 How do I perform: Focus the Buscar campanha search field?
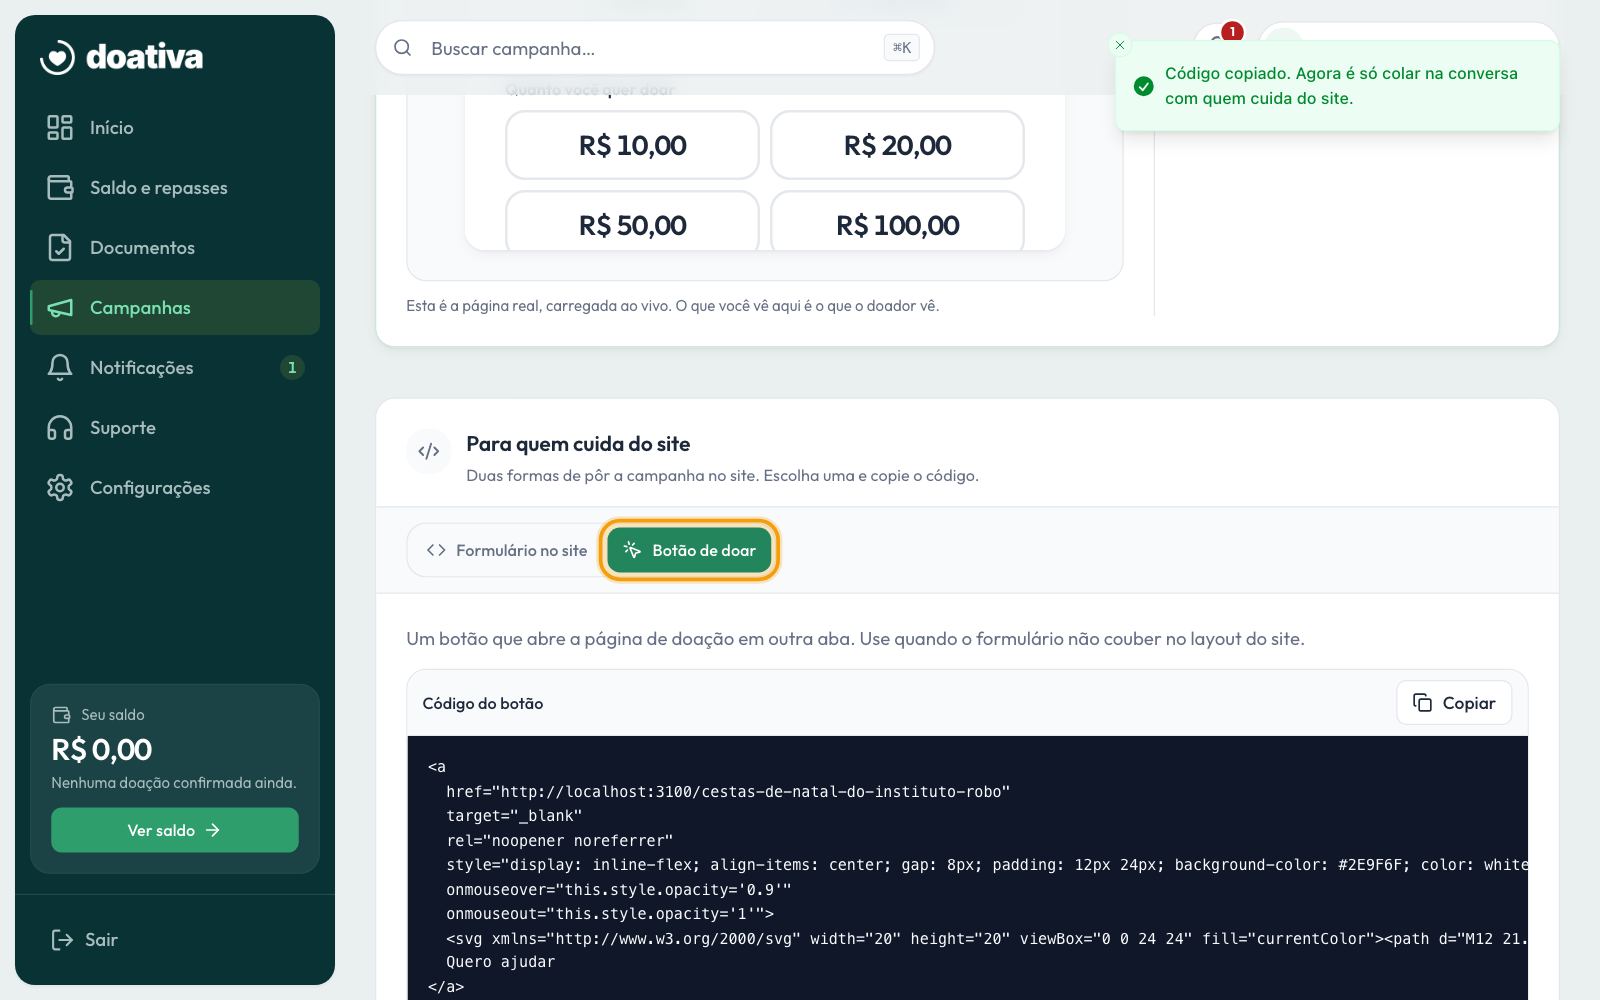pyautogui.click(x=654, y=48)
